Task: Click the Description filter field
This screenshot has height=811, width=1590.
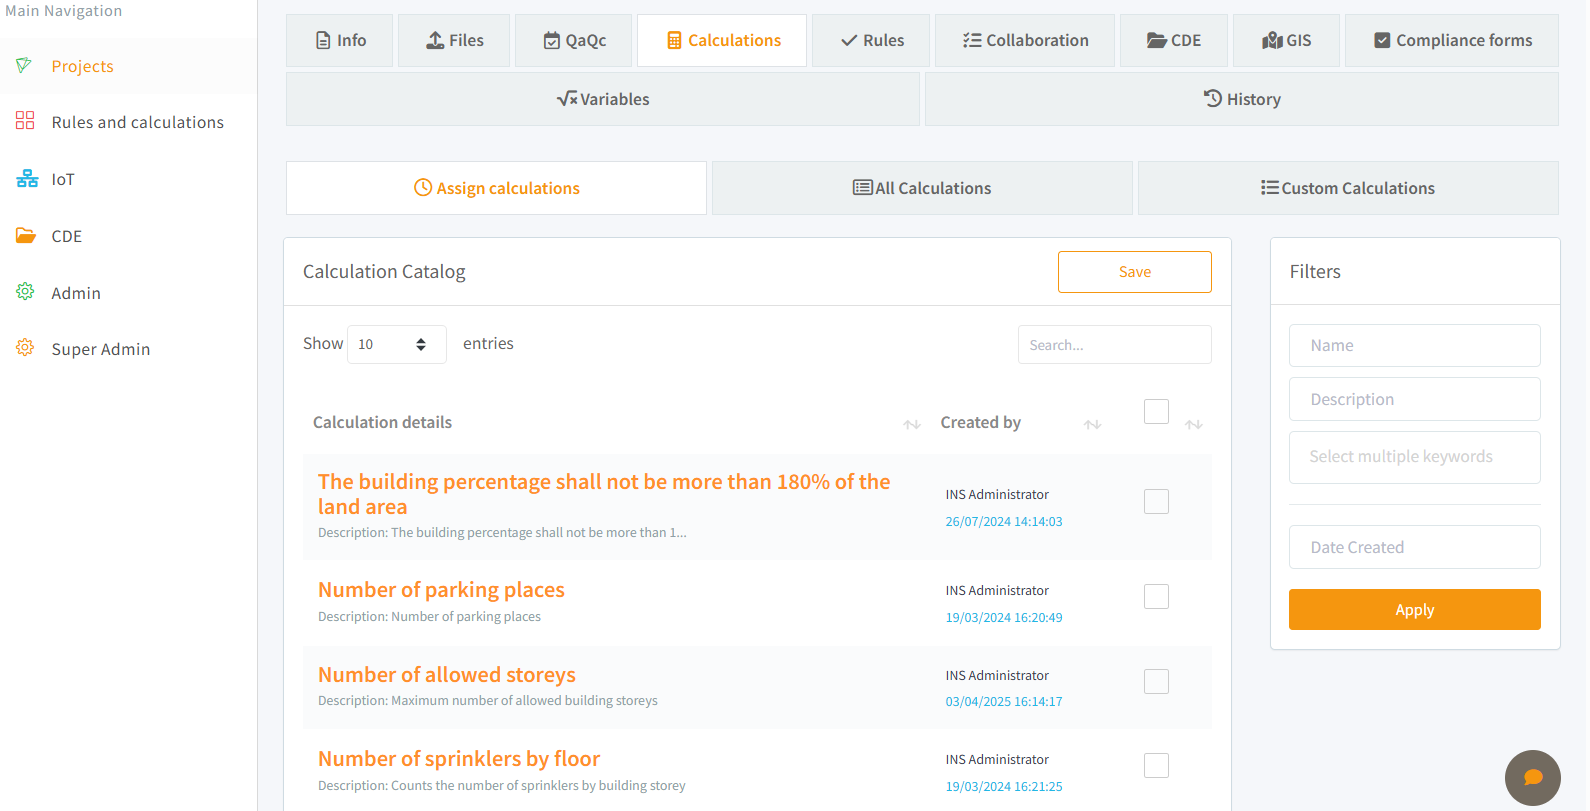Action: click(1414, 399)
